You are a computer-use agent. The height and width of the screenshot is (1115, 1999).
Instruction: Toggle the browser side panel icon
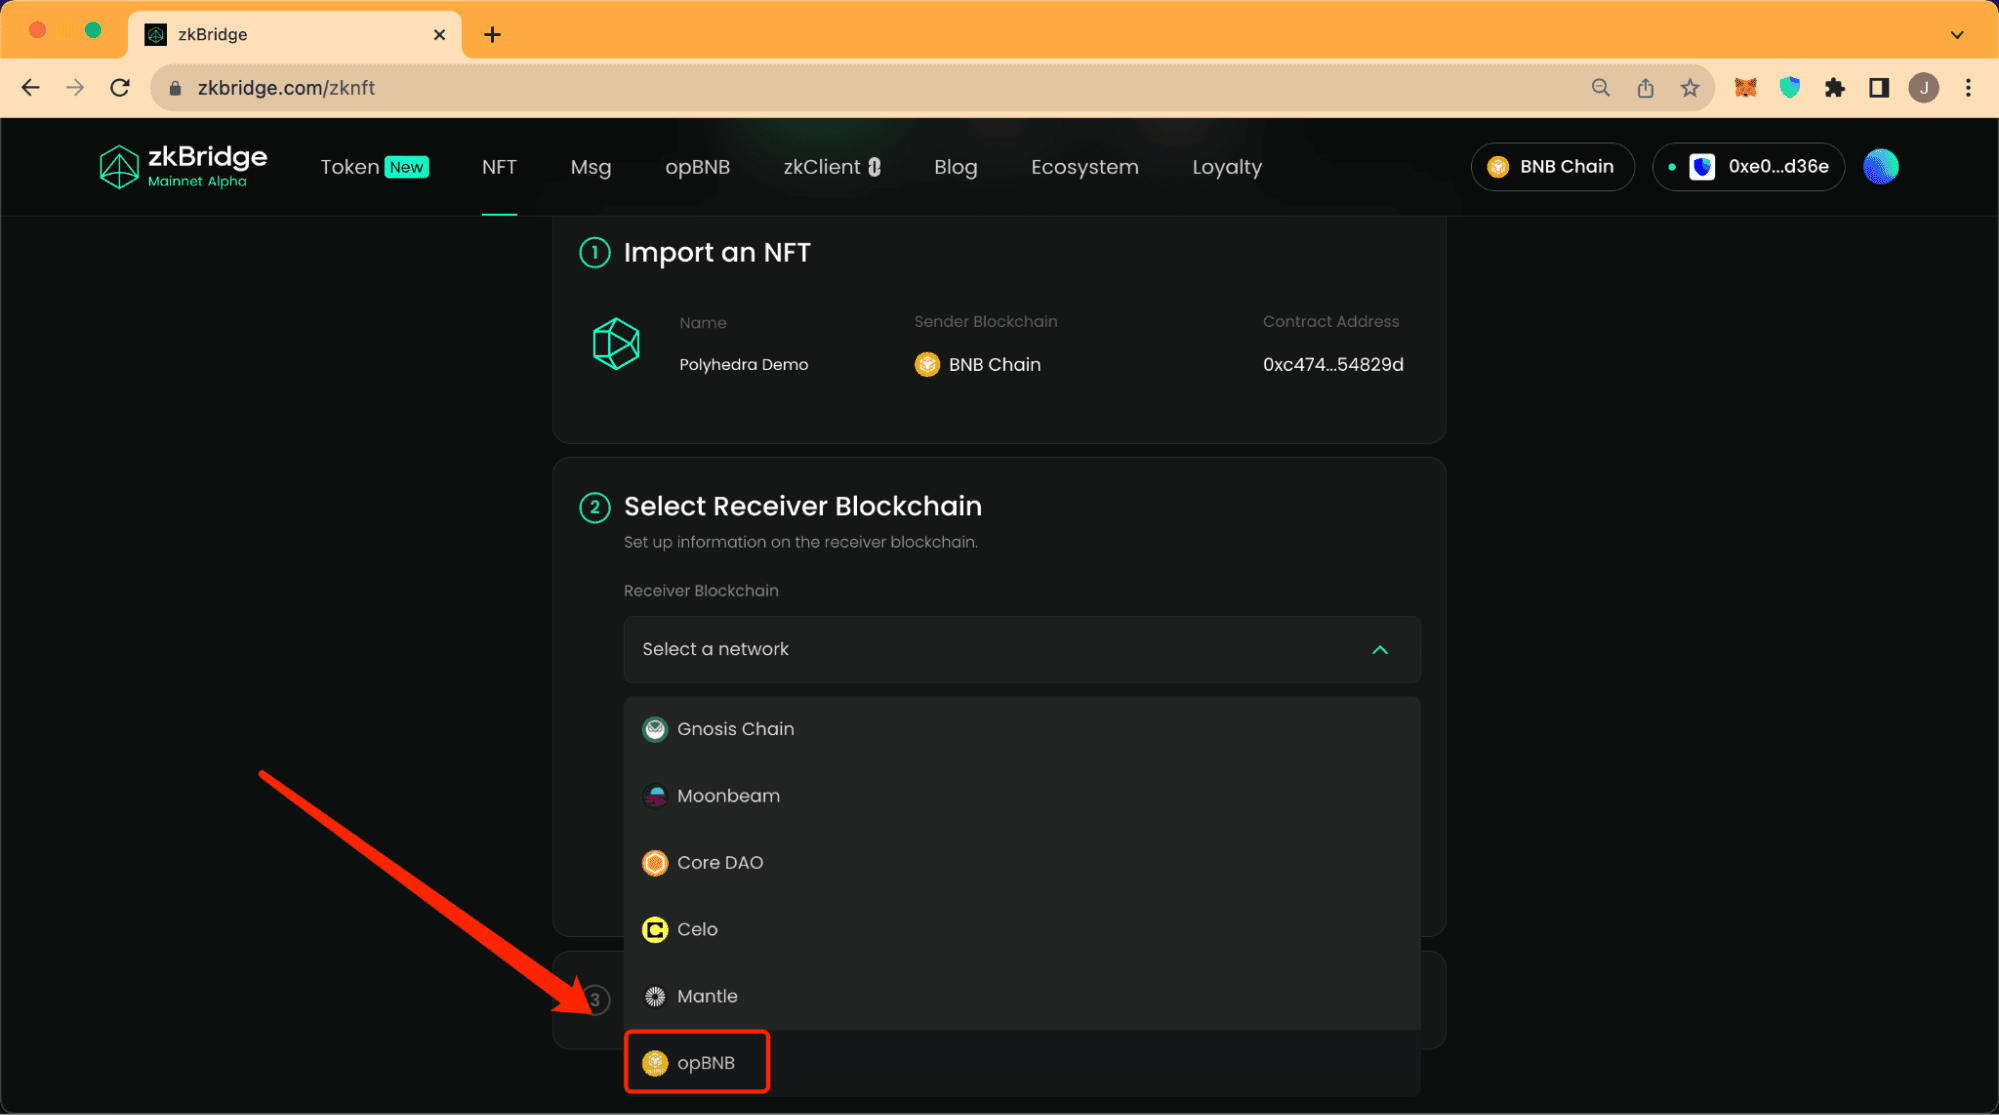(1879, 88)
